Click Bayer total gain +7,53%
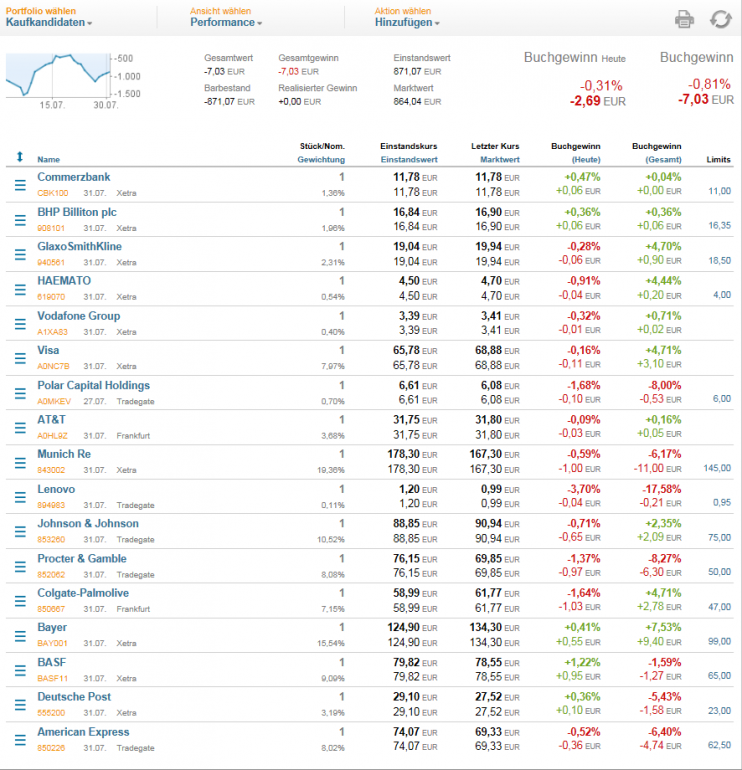Image resolution: width=742 pixels, height=770 pixels. pyautogui.click(x=663, y=628)
